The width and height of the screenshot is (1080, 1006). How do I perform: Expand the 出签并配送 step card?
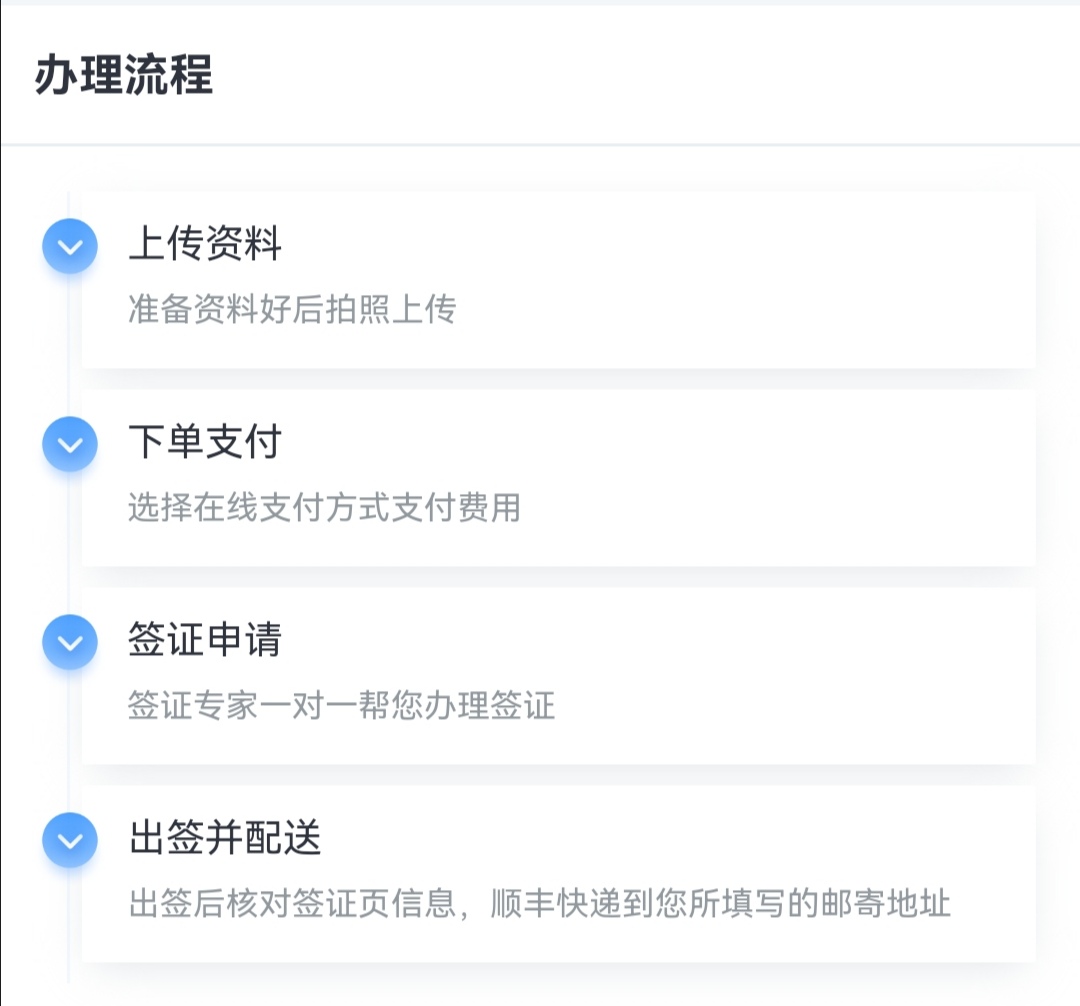coord(559,874)
